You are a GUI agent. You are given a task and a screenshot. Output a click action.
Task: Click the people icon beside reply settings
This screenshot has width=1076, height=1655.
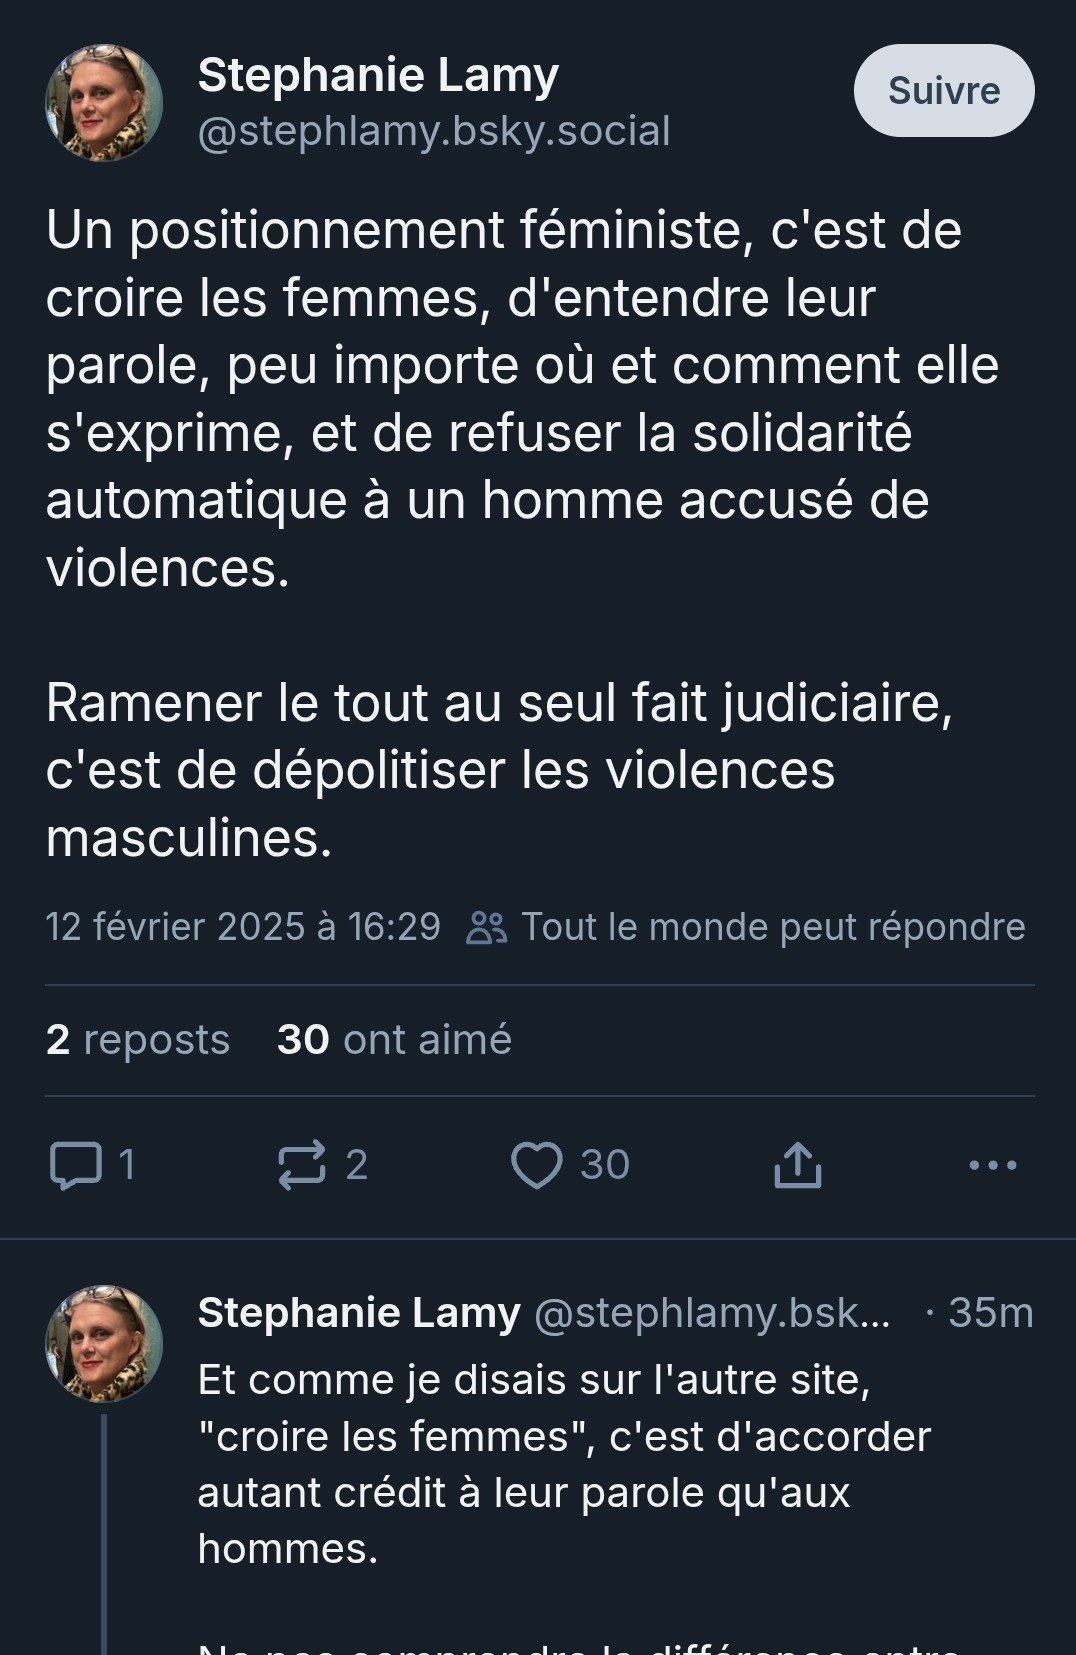[487, 928]
